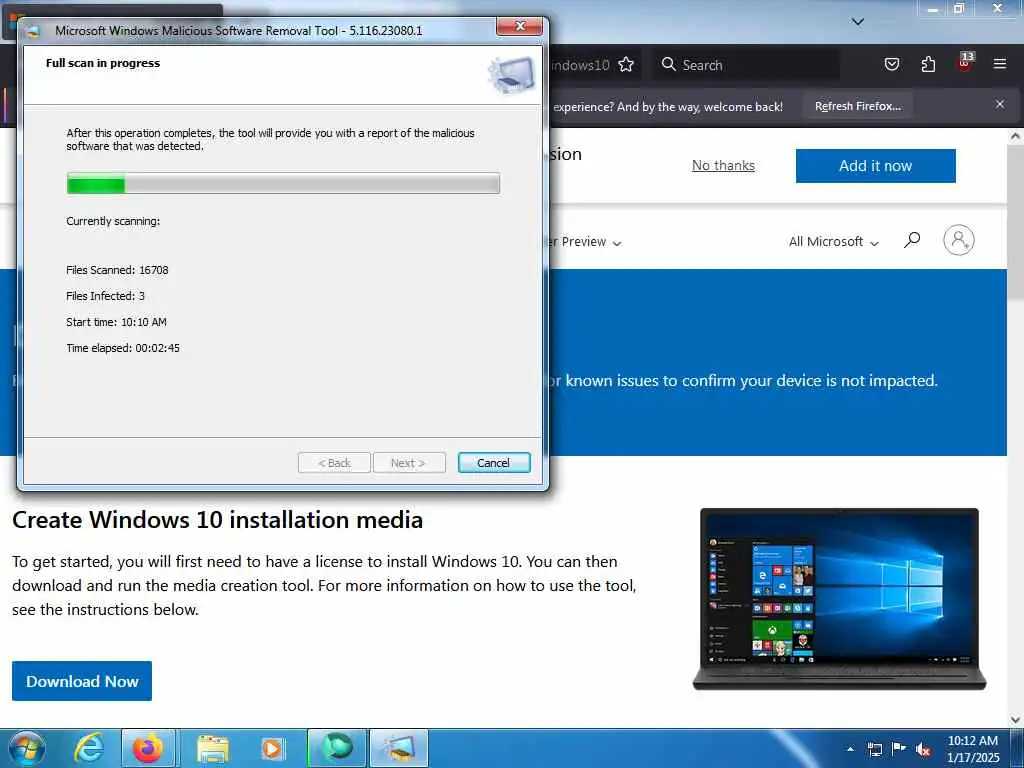Viewport: 1024px width, 768px height.
Task: Click the disabled Next button in wizard
Action: [x=409, y=462]
